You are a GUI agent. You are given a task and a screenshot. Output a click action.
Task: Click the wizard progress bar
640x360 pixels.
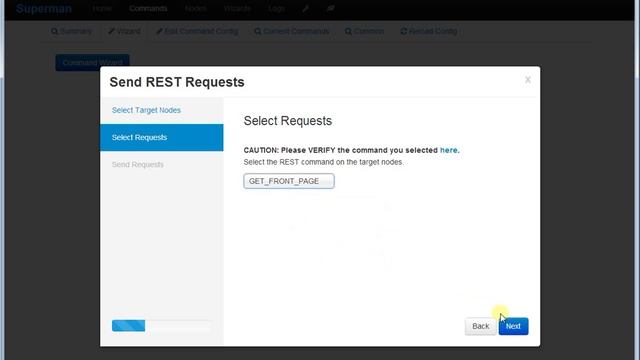click(x=161, y=326)
